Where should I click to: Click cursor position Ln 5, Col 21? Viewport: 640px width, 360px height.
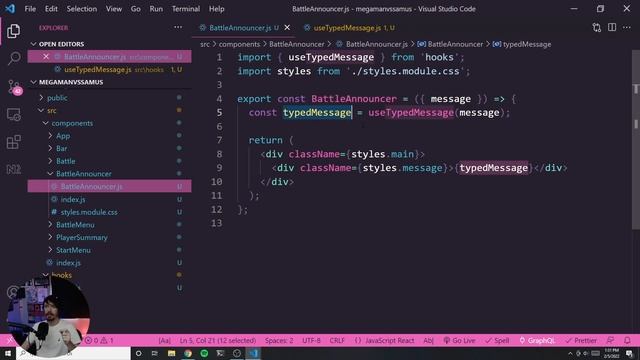point(218,340)
